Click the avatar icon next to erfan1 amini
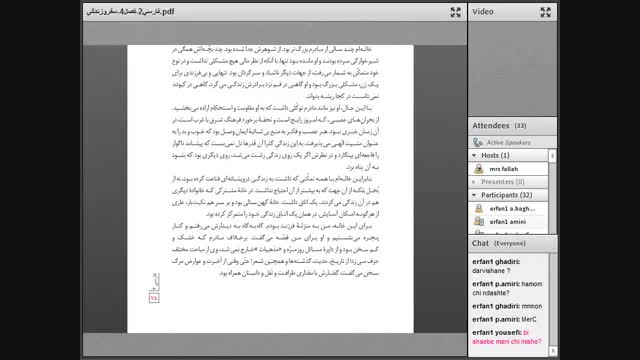The width and height of the screenshot is (640, 360). coord(479,222)
